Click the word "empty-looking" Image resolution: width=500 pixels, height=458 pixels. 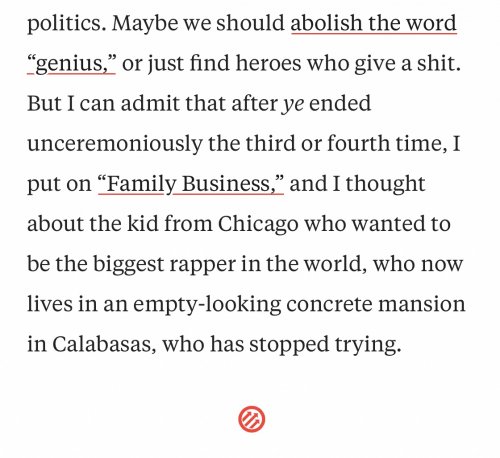[207, 305]
